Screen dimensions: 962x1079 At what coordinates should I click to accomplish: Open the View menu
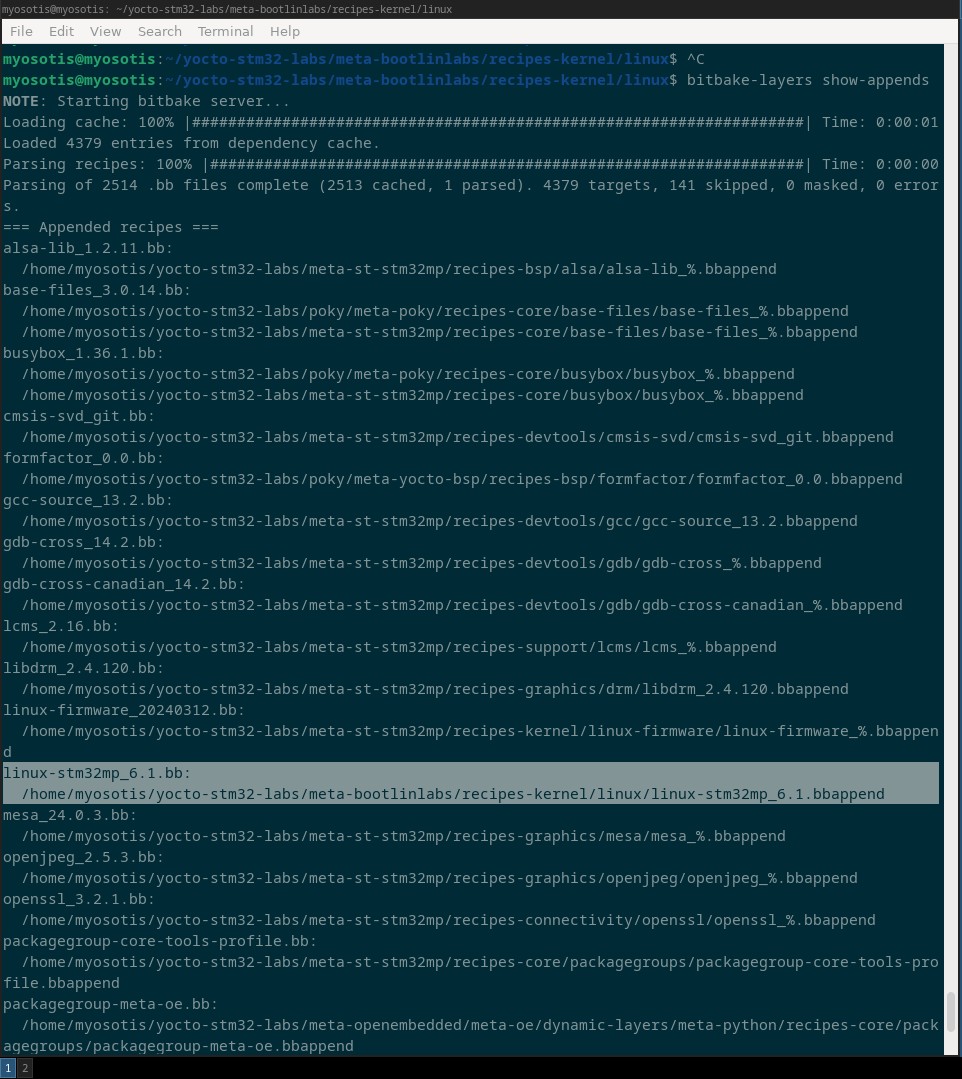(x=105, y=31)
